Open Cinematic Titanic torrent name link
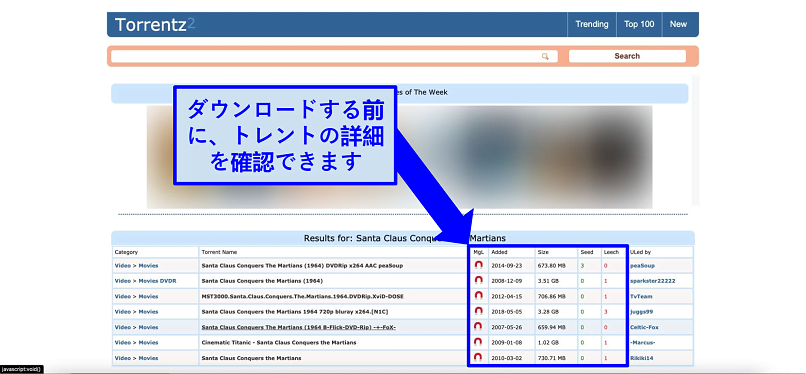 (279, 343)
